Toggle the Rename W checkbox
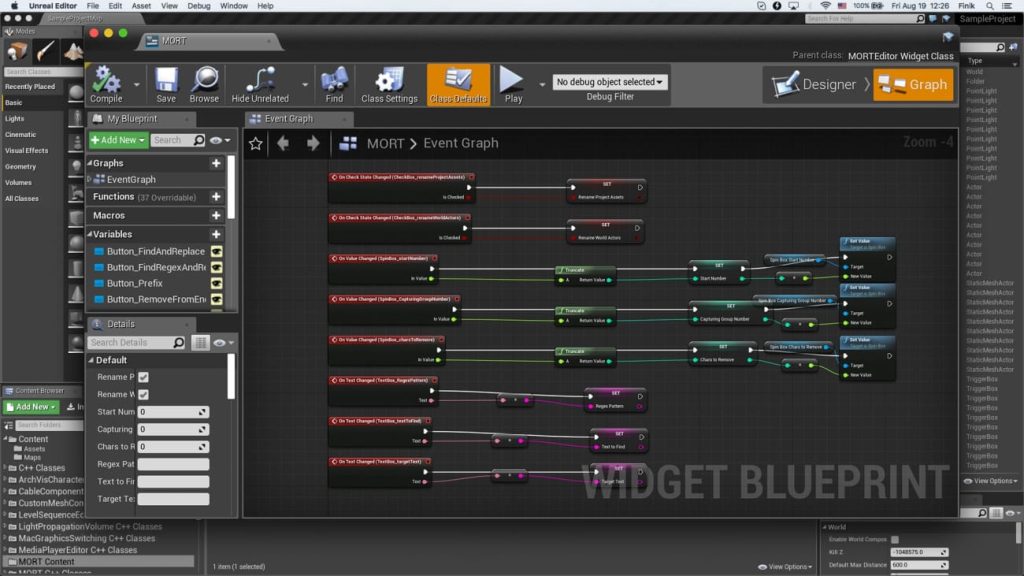 tap(143, 394)
